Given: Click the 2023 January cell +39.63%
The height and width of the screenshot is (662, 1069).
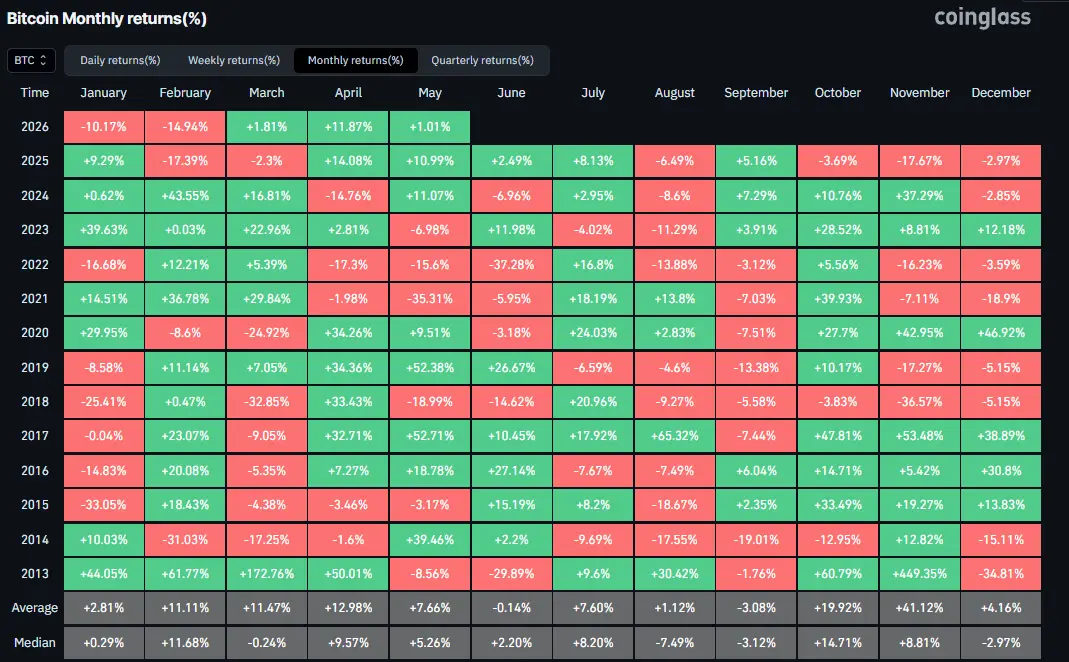Looking at the screenshot, I should [104, 230].
